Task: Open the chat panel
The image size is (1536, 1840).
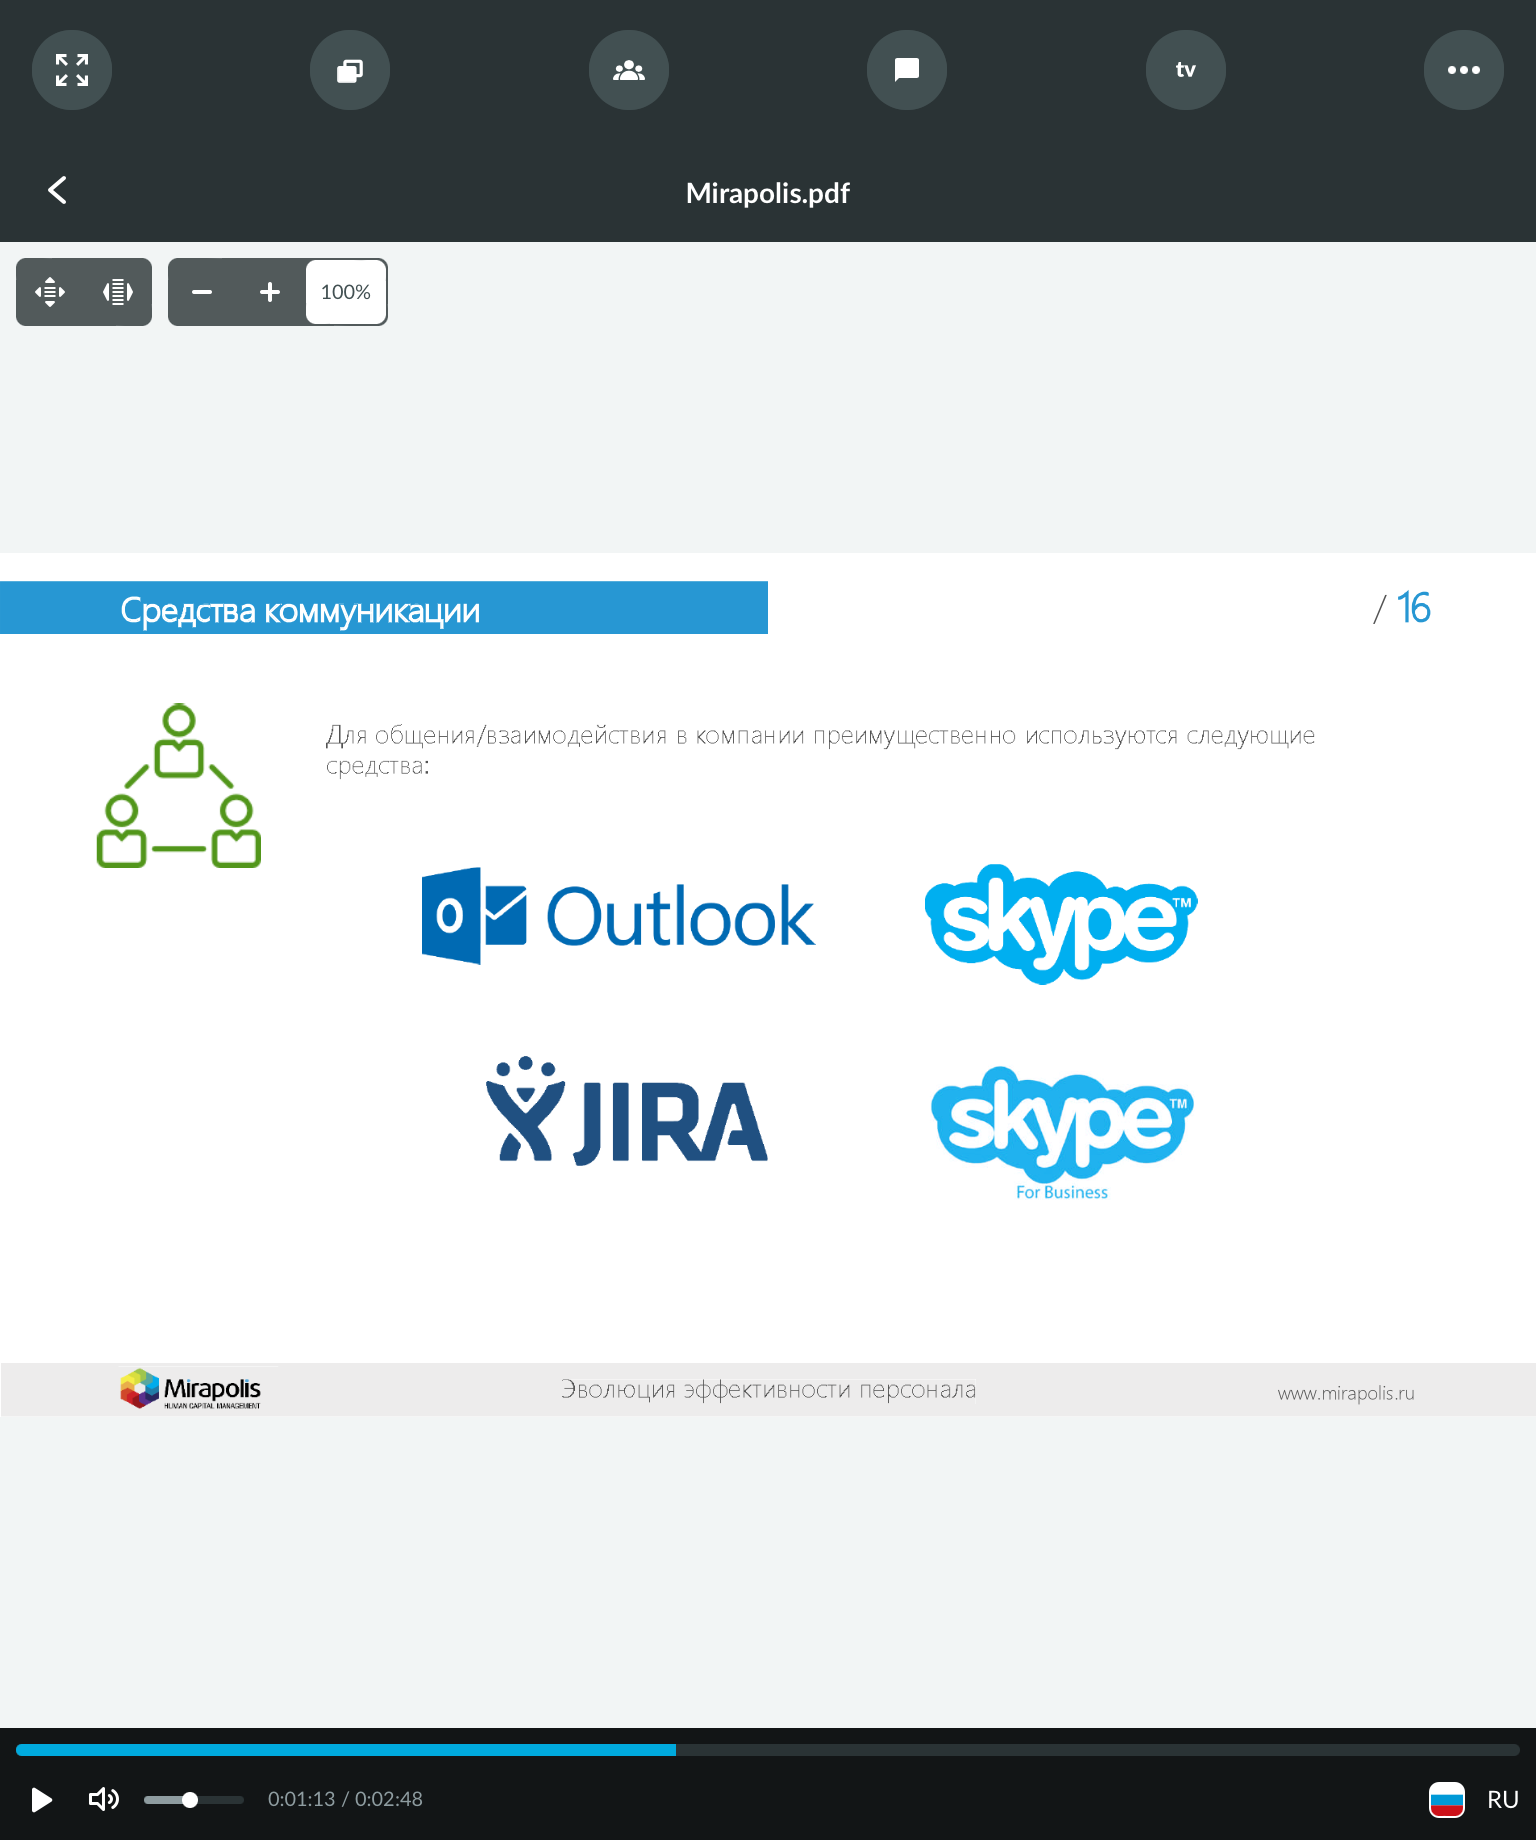Action: coord(907,70)
